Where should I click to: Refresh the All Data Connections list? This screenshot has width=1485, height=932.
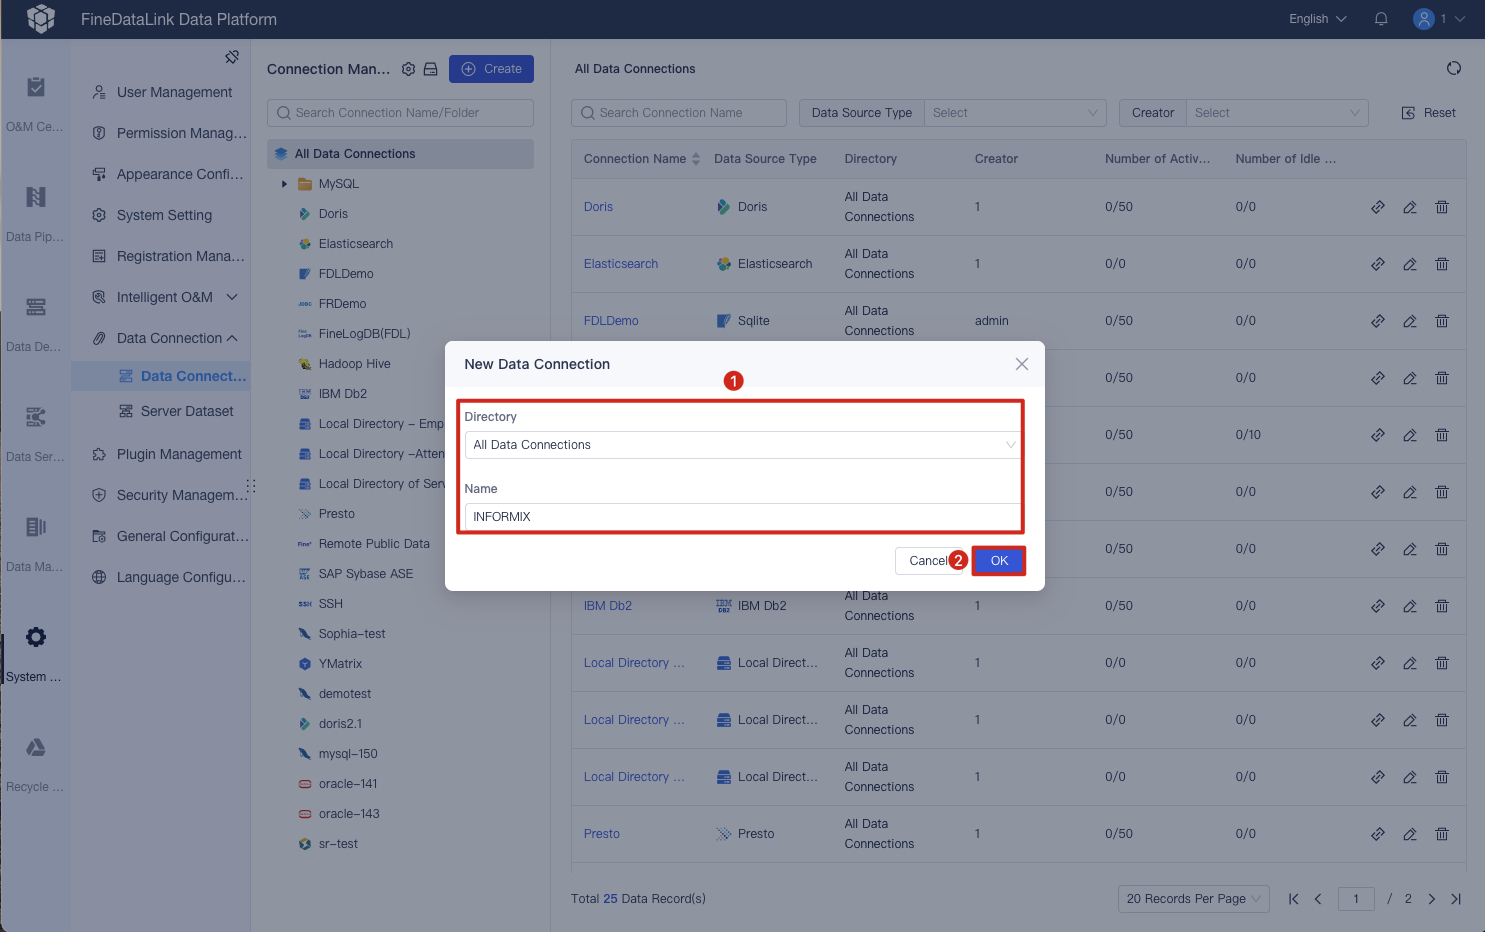1453,68
